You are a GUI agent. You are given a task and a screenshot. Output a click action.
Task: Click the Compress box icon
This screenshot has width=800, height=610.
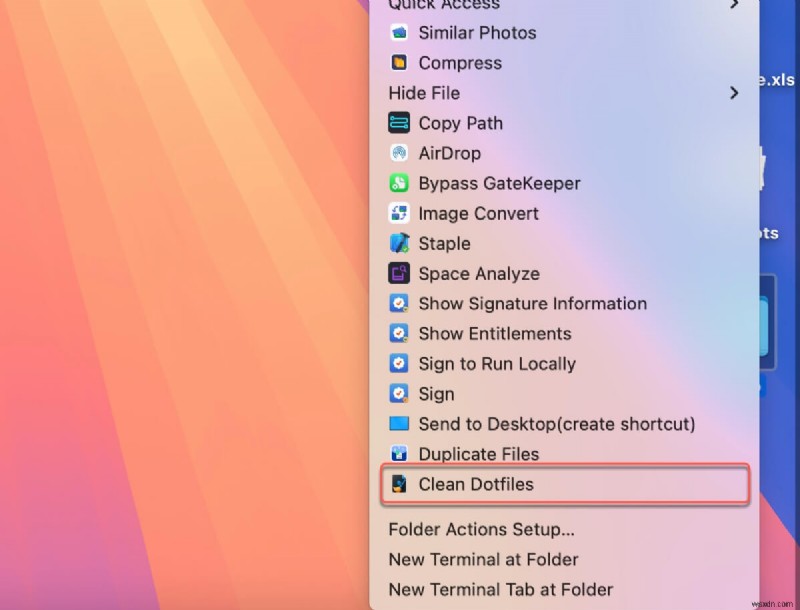pos(399,63)
